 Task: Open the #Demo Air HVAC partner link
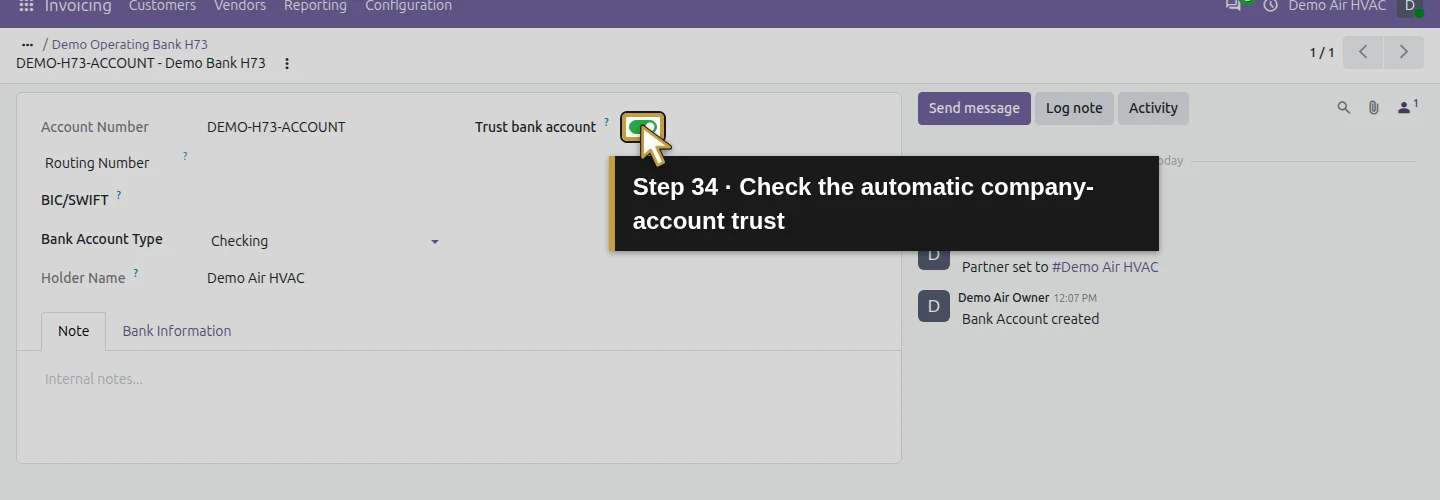(1105, 267)
